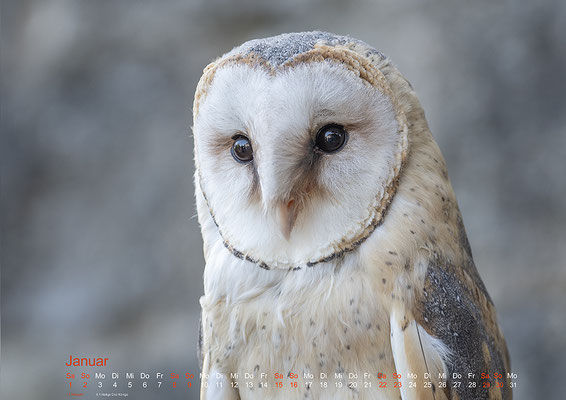Viewport: 566px width, 400px height.
Task: Select date 12 in the calendar strip
Action: tap(234, 385)
